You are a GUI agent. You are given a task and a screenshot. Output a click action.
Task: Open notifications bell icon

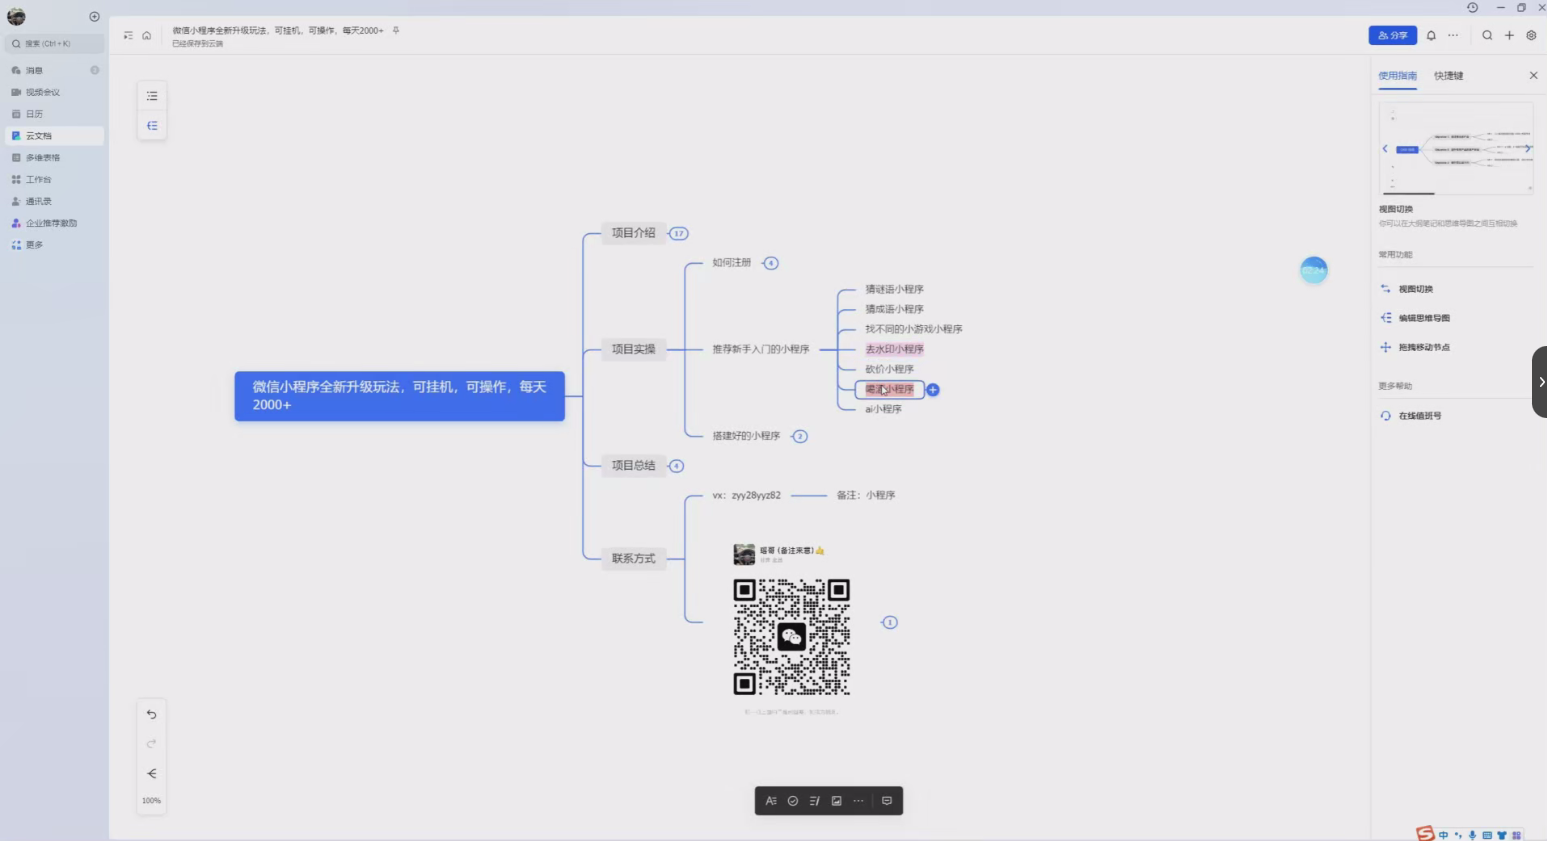[1431, 35]
